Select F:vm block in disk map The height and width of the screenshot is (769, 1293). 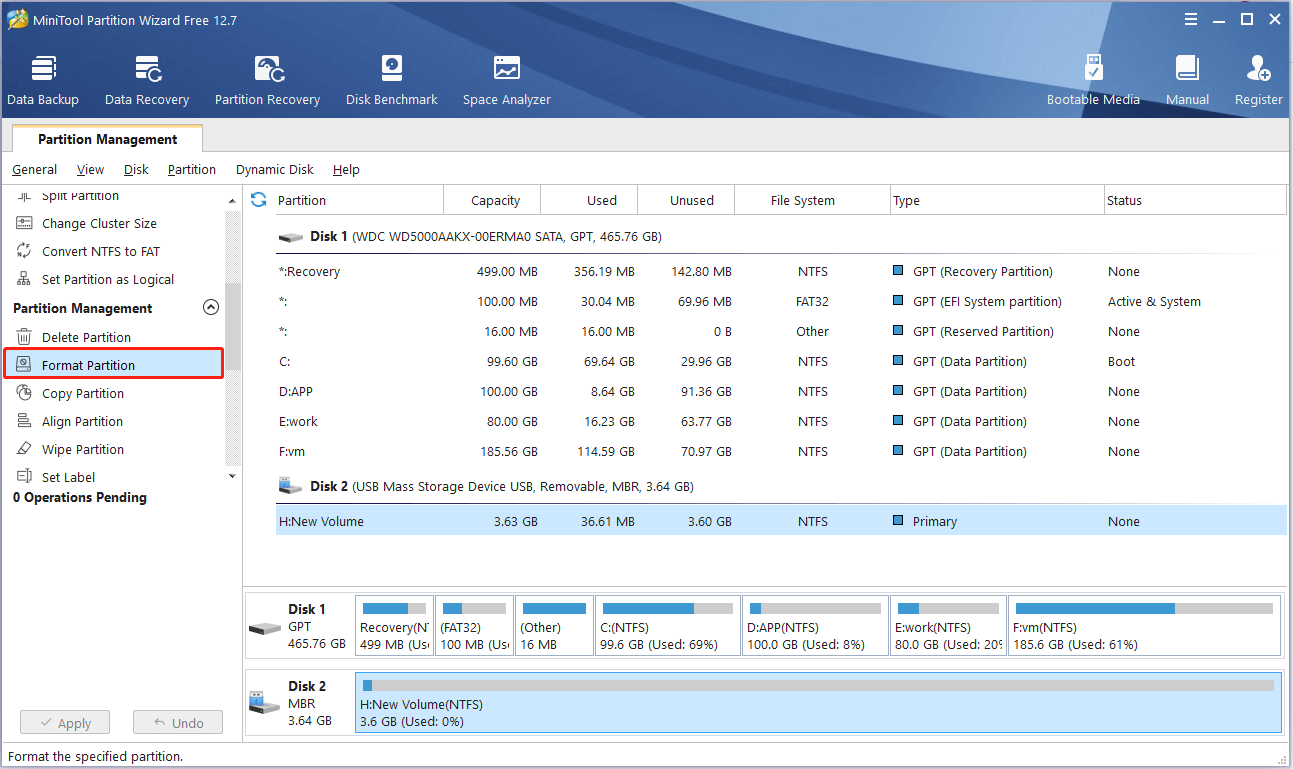[x=1144, y=625]
